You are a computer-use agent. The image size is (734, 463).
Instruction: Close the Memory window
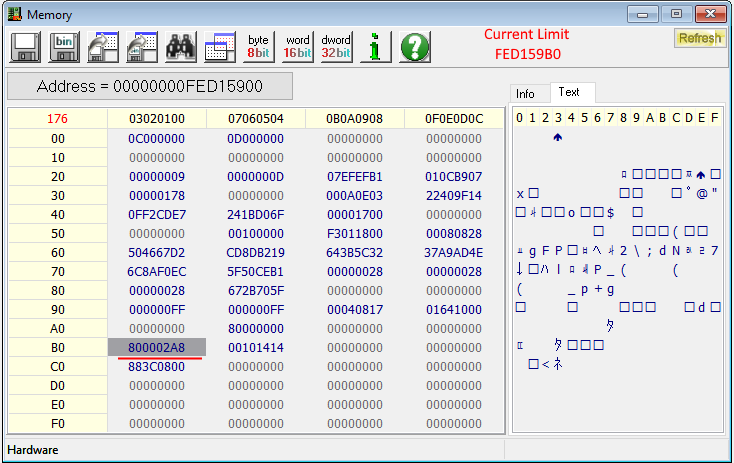[710, 14]
